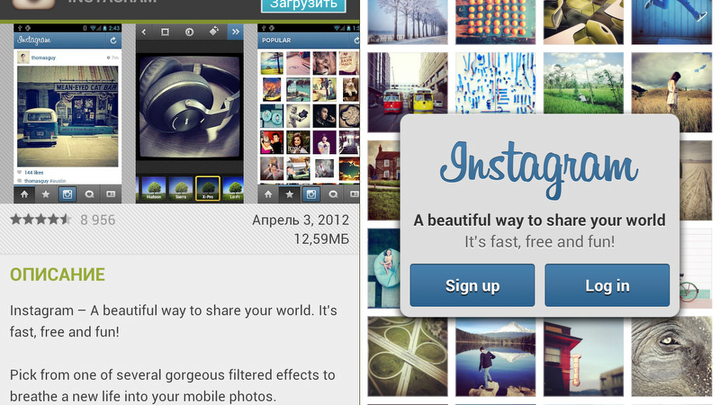The width and height of the screenshot is (720, 405).
Task: Toggle the square frame icon in the editor toolbar
Action: (x=165, y=32)
